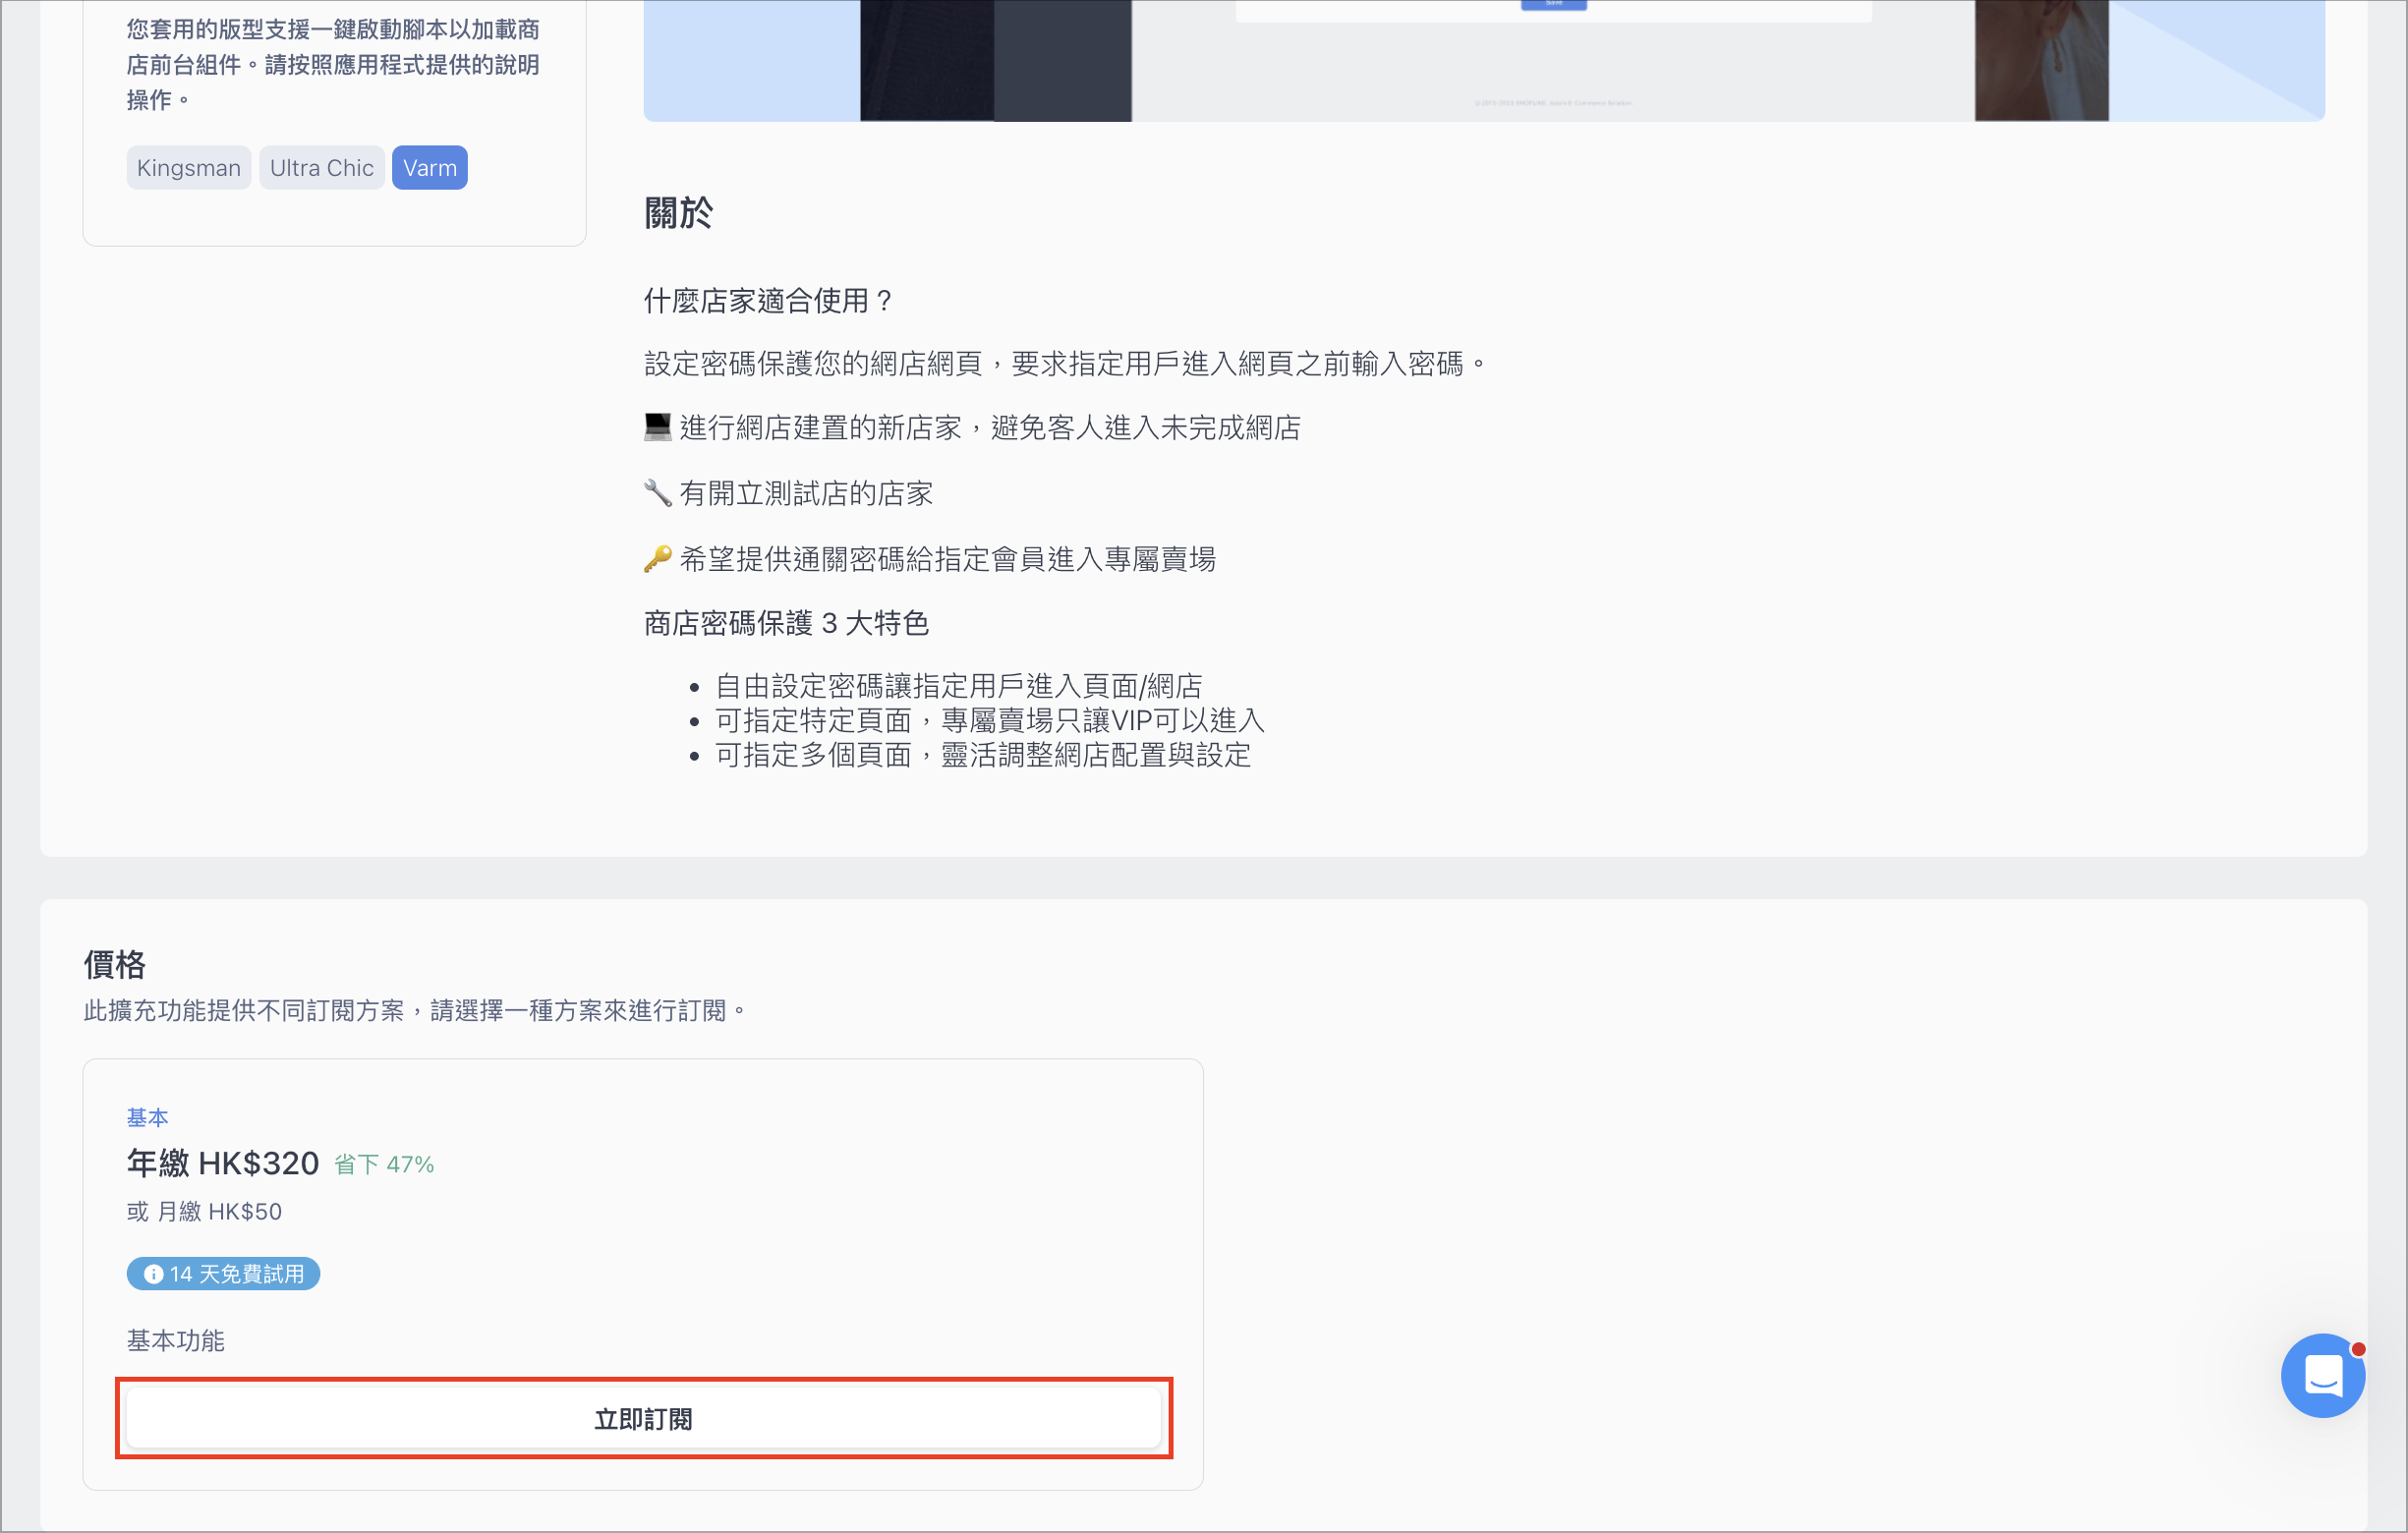Select the Ultra Chic theme tag
2408x1533 pixels.
tap(321, 168)
